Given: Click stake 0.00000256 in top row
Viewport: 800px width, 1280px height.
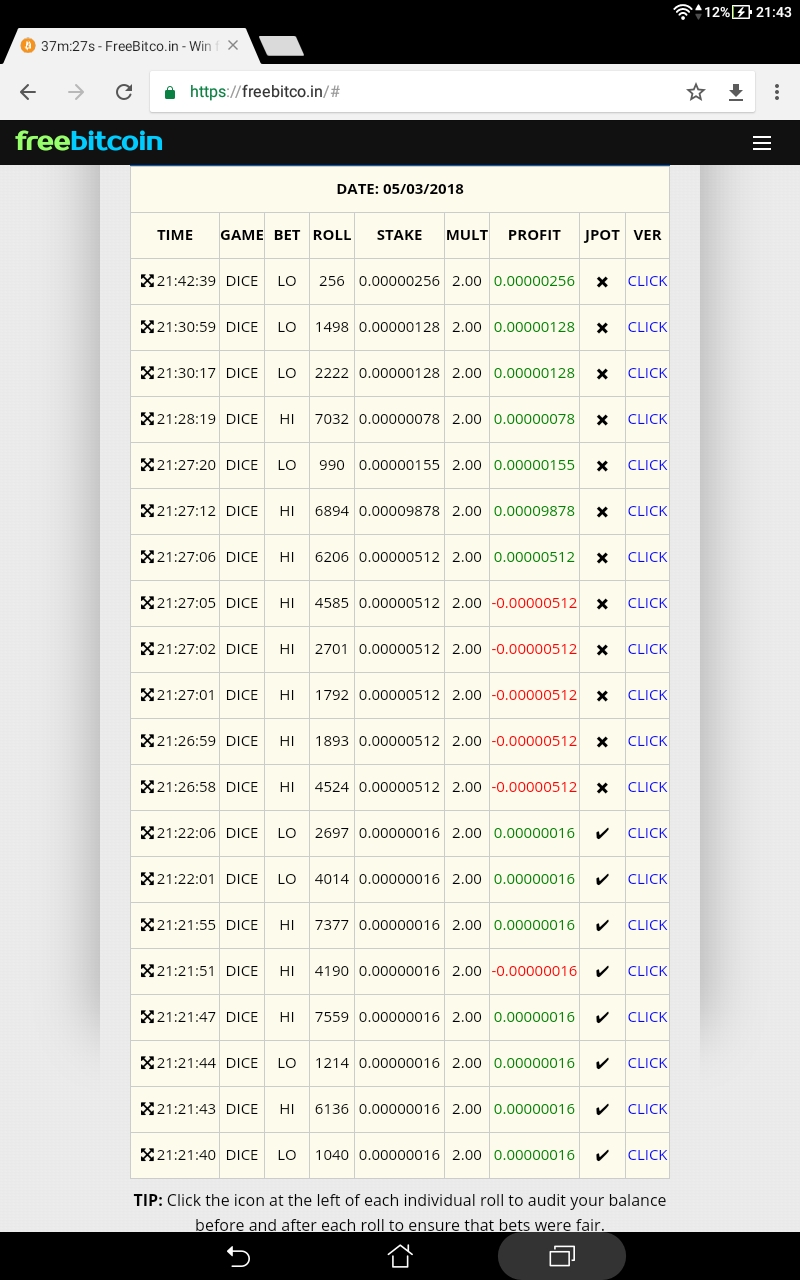Looking at the screenshot, I should click(x=399, y=281).
